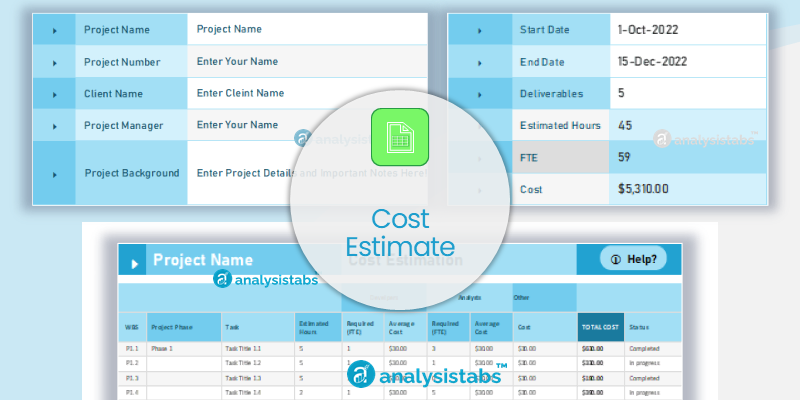Select the FTE value '59'
This screenshot has height=400, width=800.
[688, 157]
